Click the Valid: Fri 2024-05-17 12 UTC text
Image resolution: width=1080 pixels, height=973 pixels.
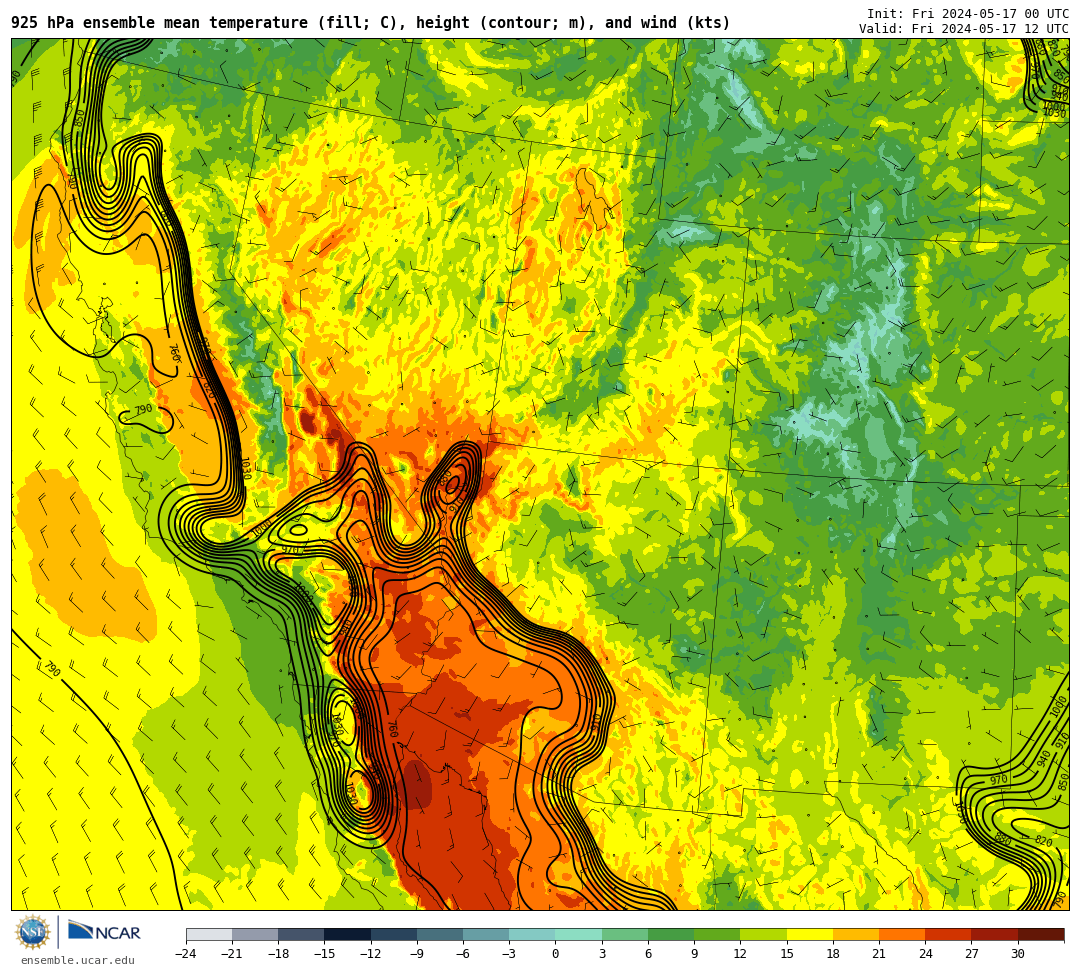[x=964, y=29]
